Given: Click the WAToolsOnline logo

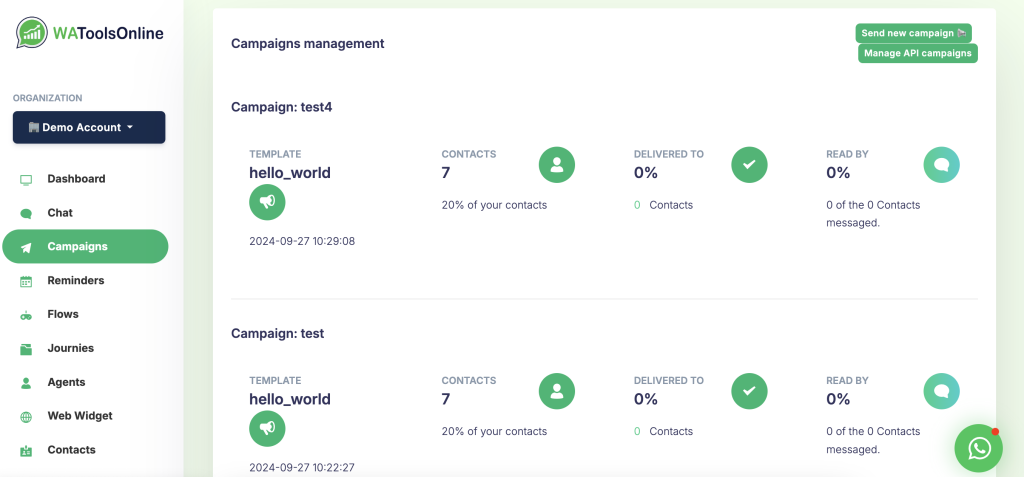Looking at the screenshot, I should point(90,33).
